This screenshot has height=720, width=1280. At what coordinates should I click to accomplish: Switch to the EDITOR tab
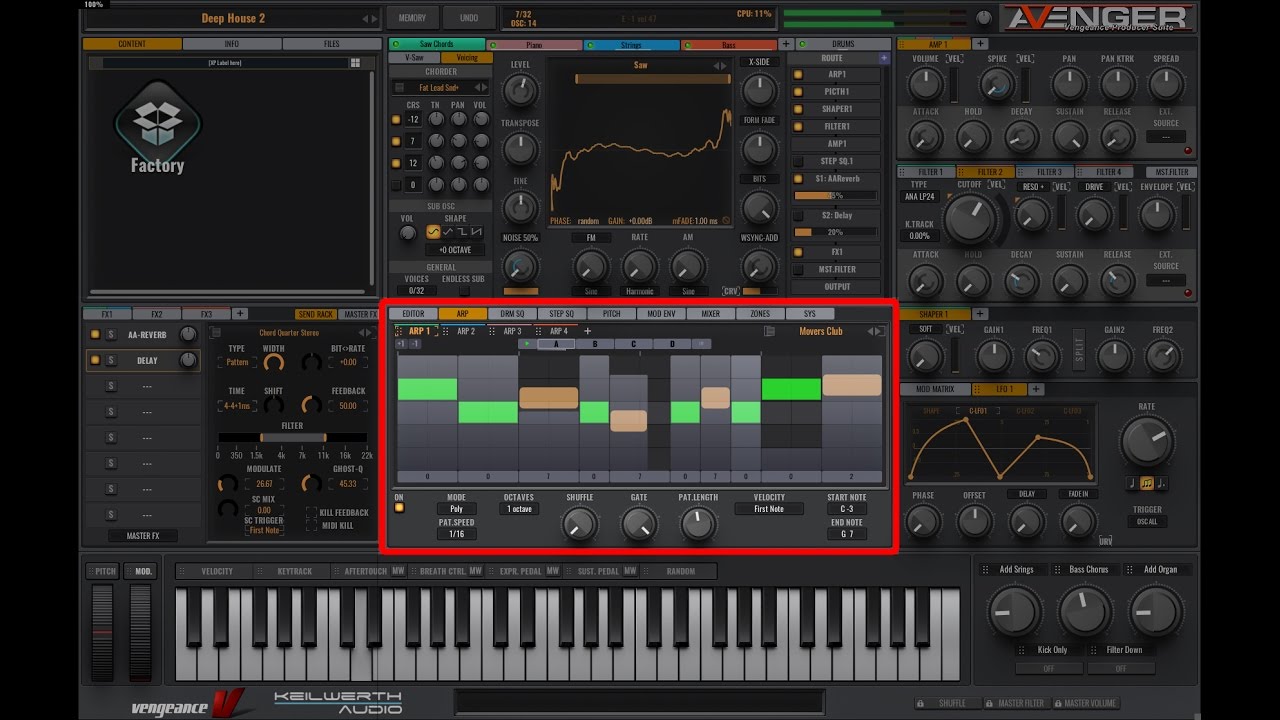(413, 314)
